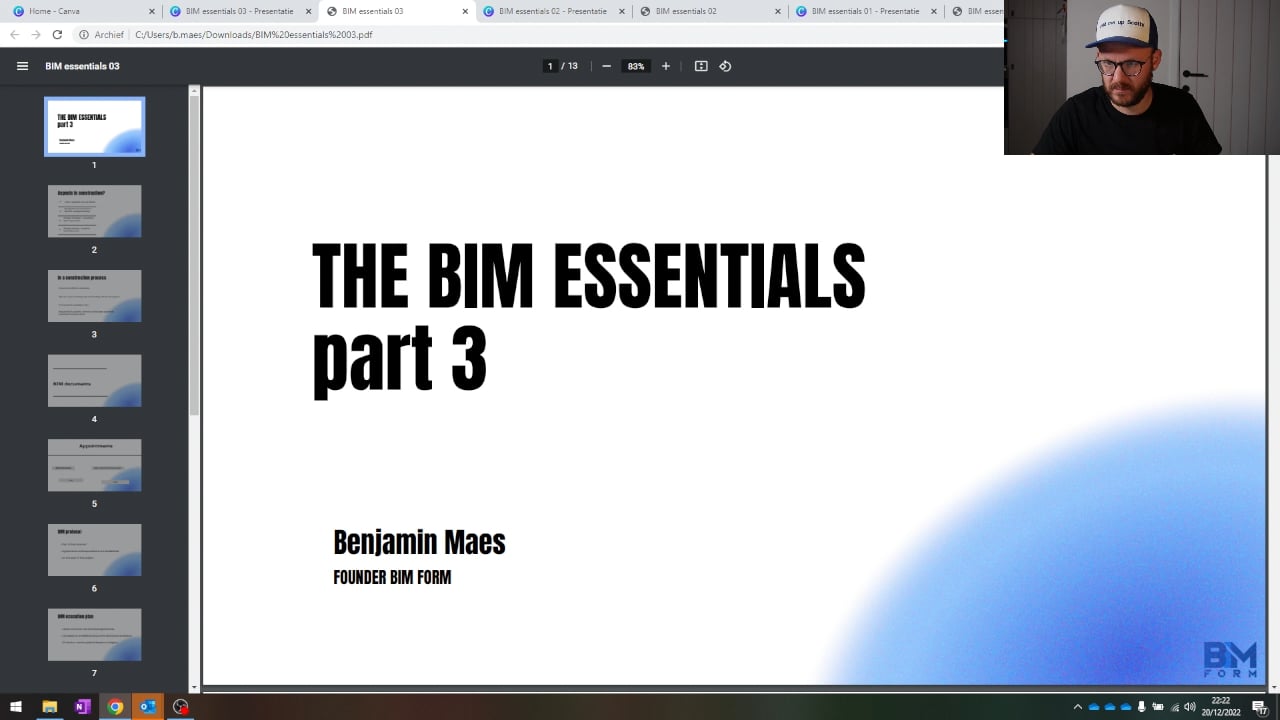Viewport: 1280px width, 720px height.
Task: Reload the current PDF page
Action: pyautogui.click(x=58, y=33)
